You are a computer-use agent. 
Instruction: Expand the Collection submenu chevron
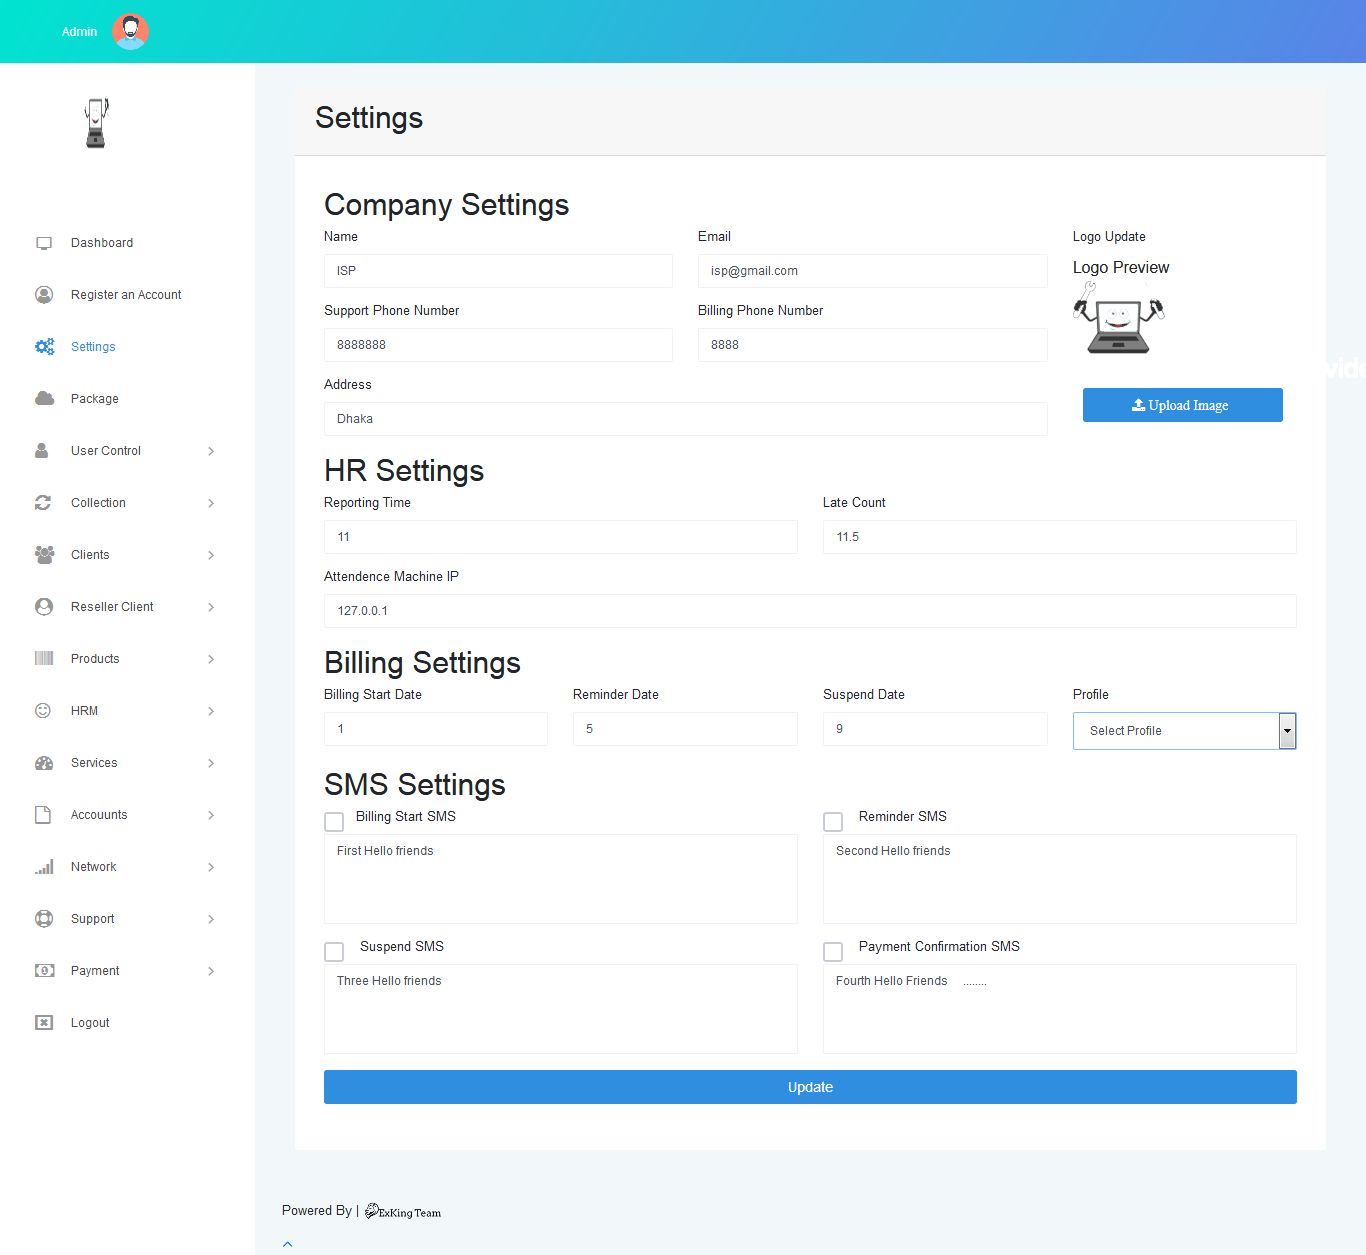[x=211, y=503]
